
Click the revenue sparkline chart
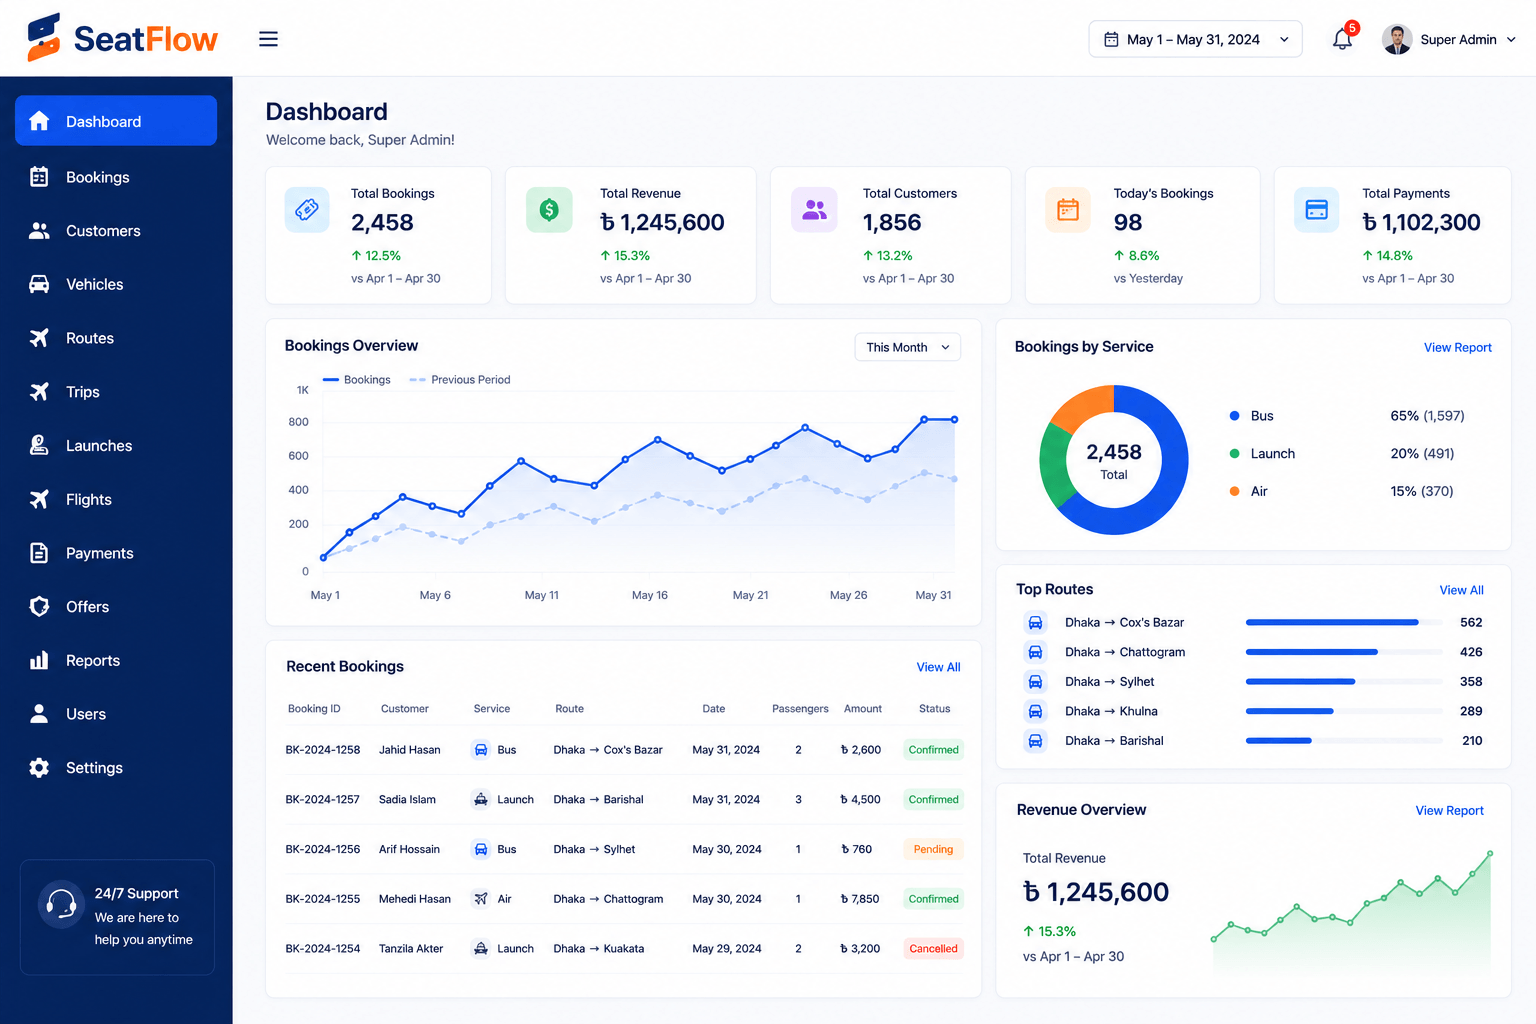[1352, 912]
